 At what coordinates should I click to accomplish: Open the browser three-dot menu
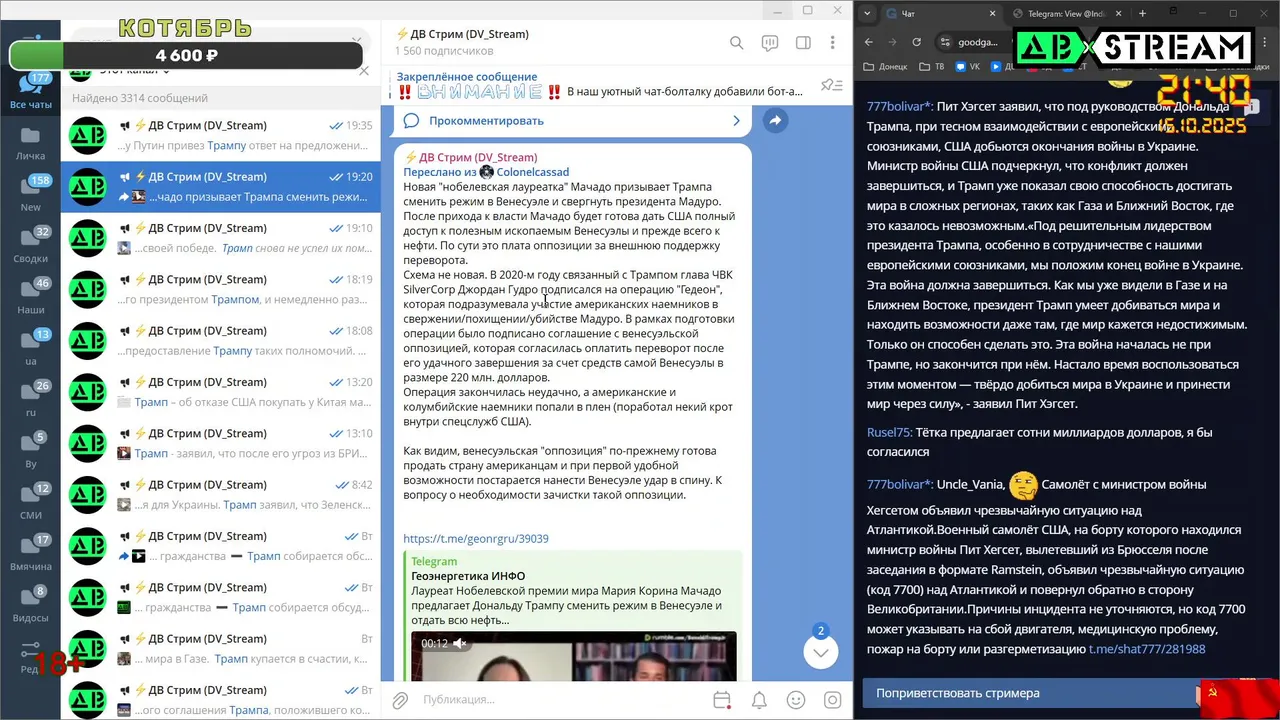[1263, 42]
